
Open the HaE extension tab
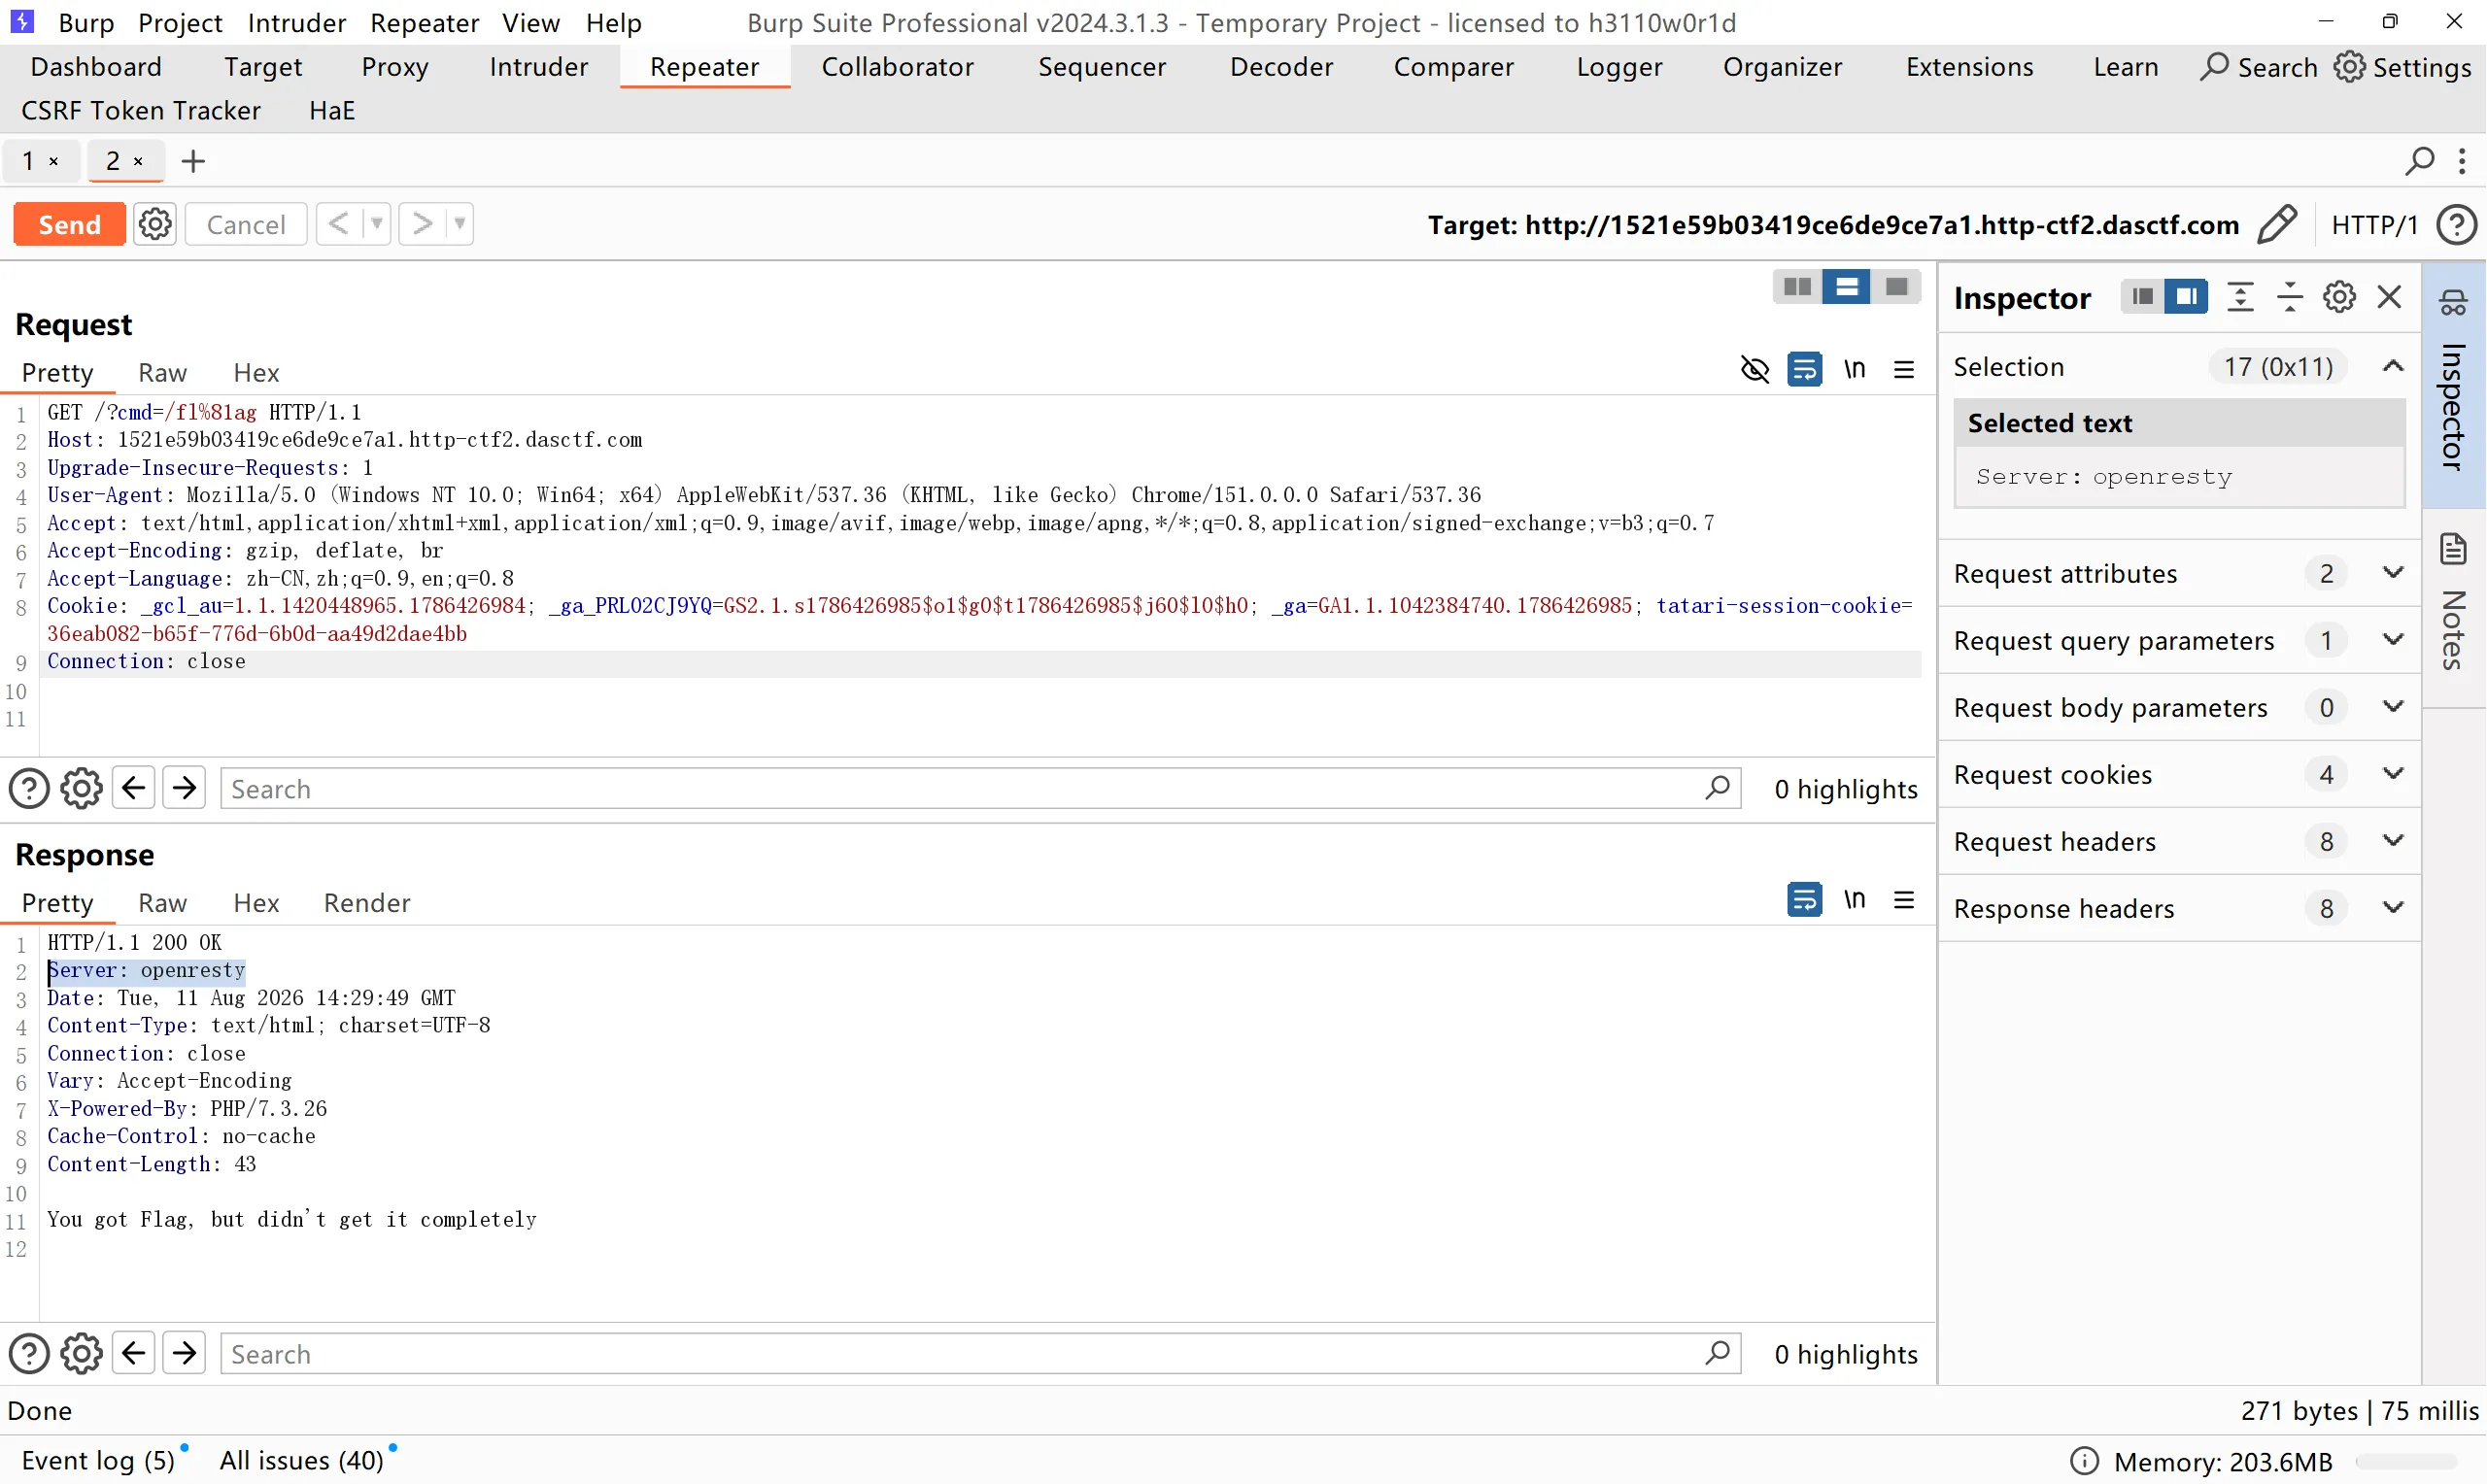[332, 110]
